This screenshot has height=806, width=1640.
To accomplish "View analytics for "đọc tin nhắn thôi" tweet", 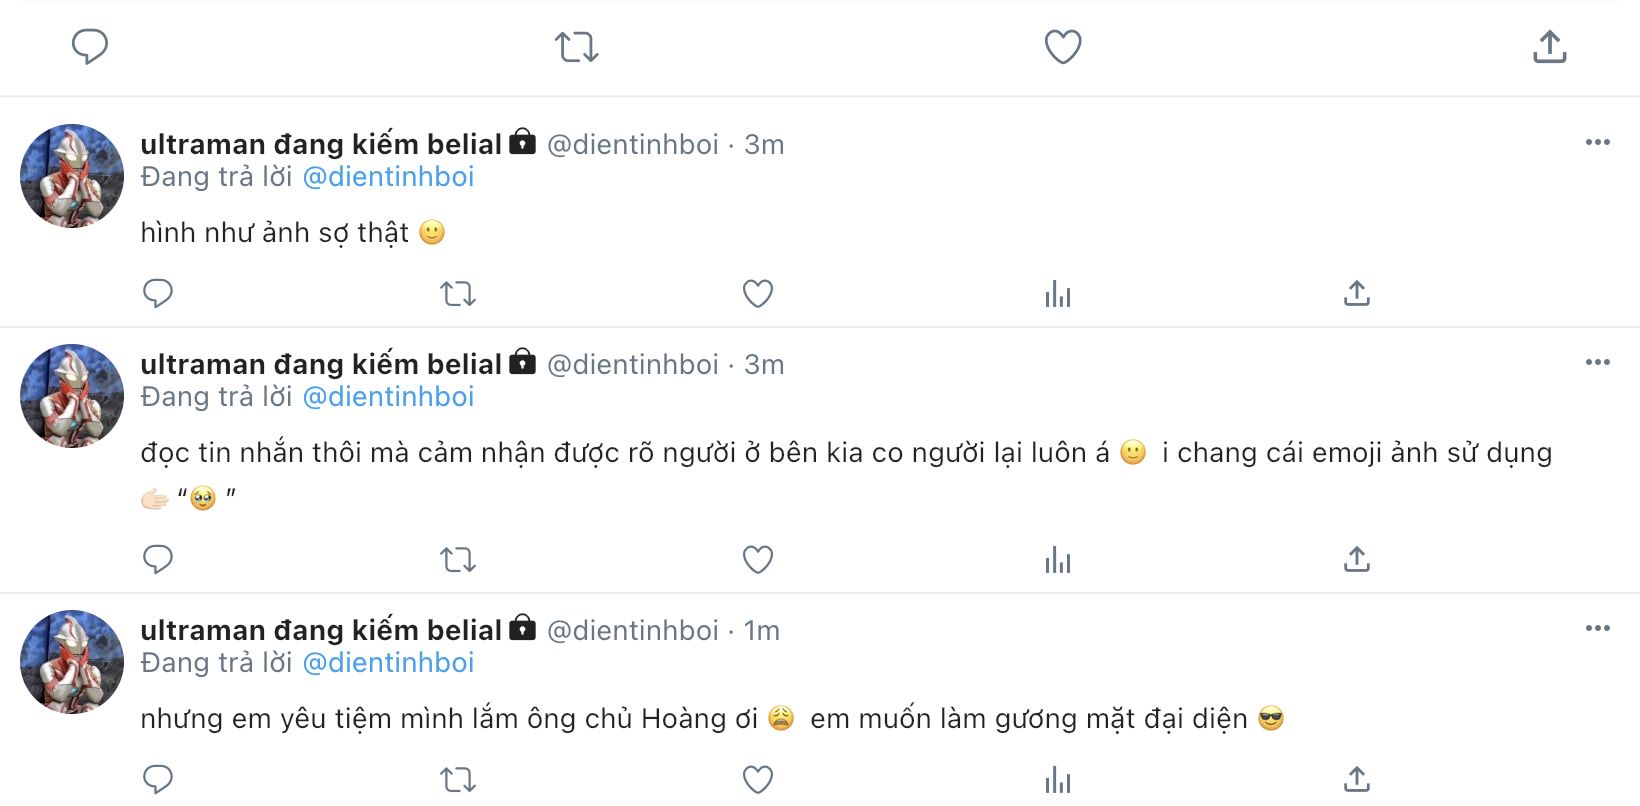I will pyautogui.click(x=1057, y=560).
